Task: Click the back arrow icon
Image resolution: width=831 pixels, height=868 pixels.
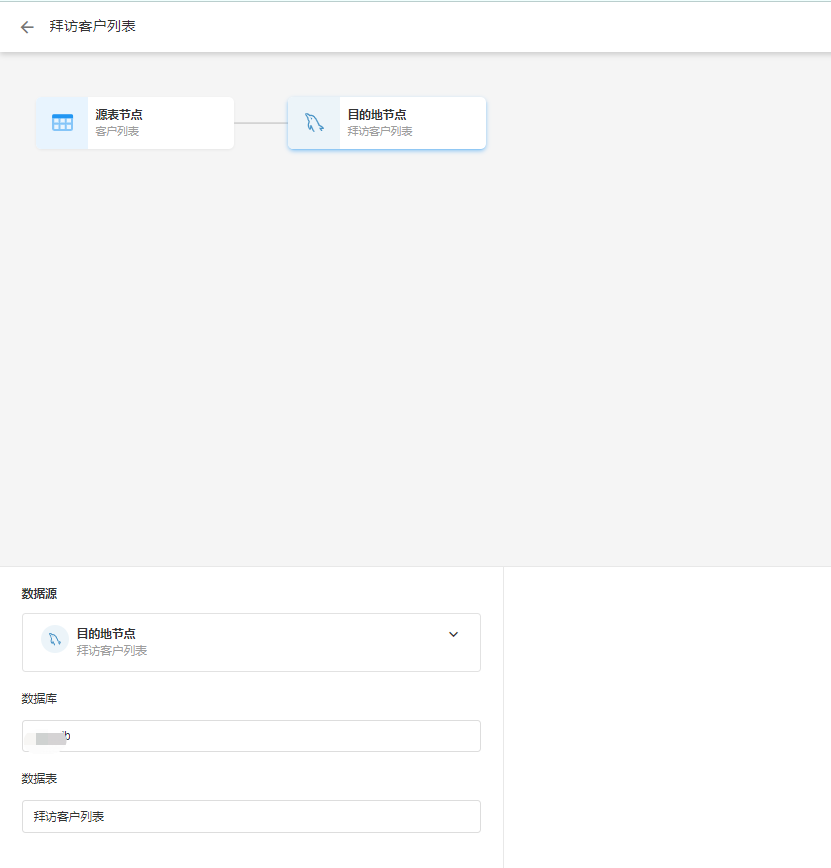Action: 27,27
